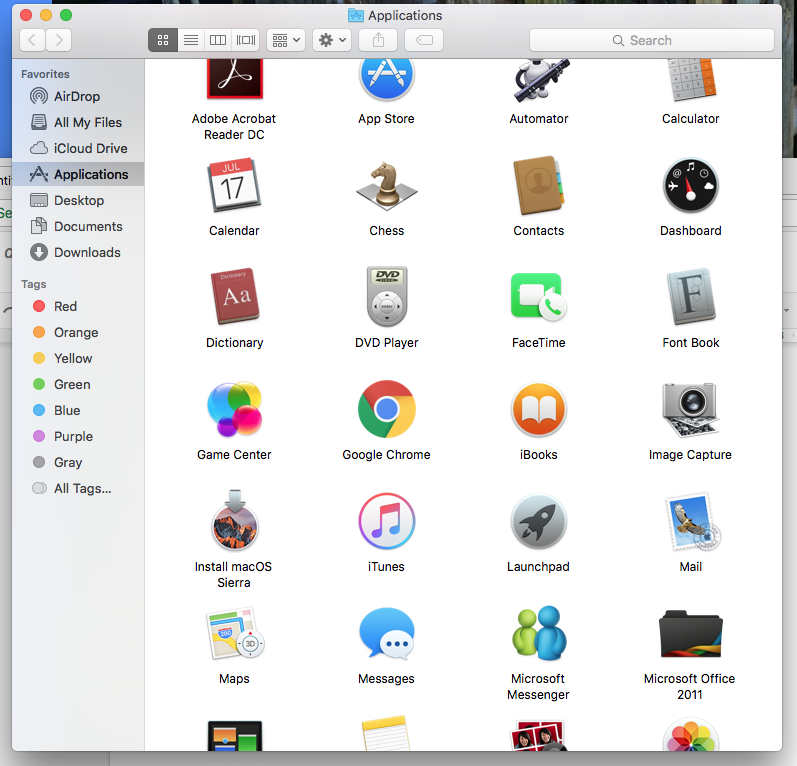Select the Microsoft Messenger icon
The height and width of the screenshot is (766, 797).
[539, 633]
